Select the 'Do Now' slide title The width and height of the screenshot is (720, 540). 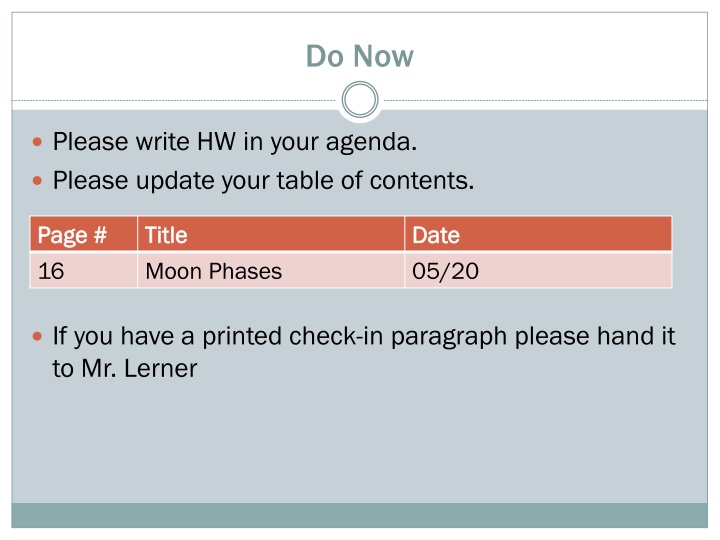pos(360,56)
